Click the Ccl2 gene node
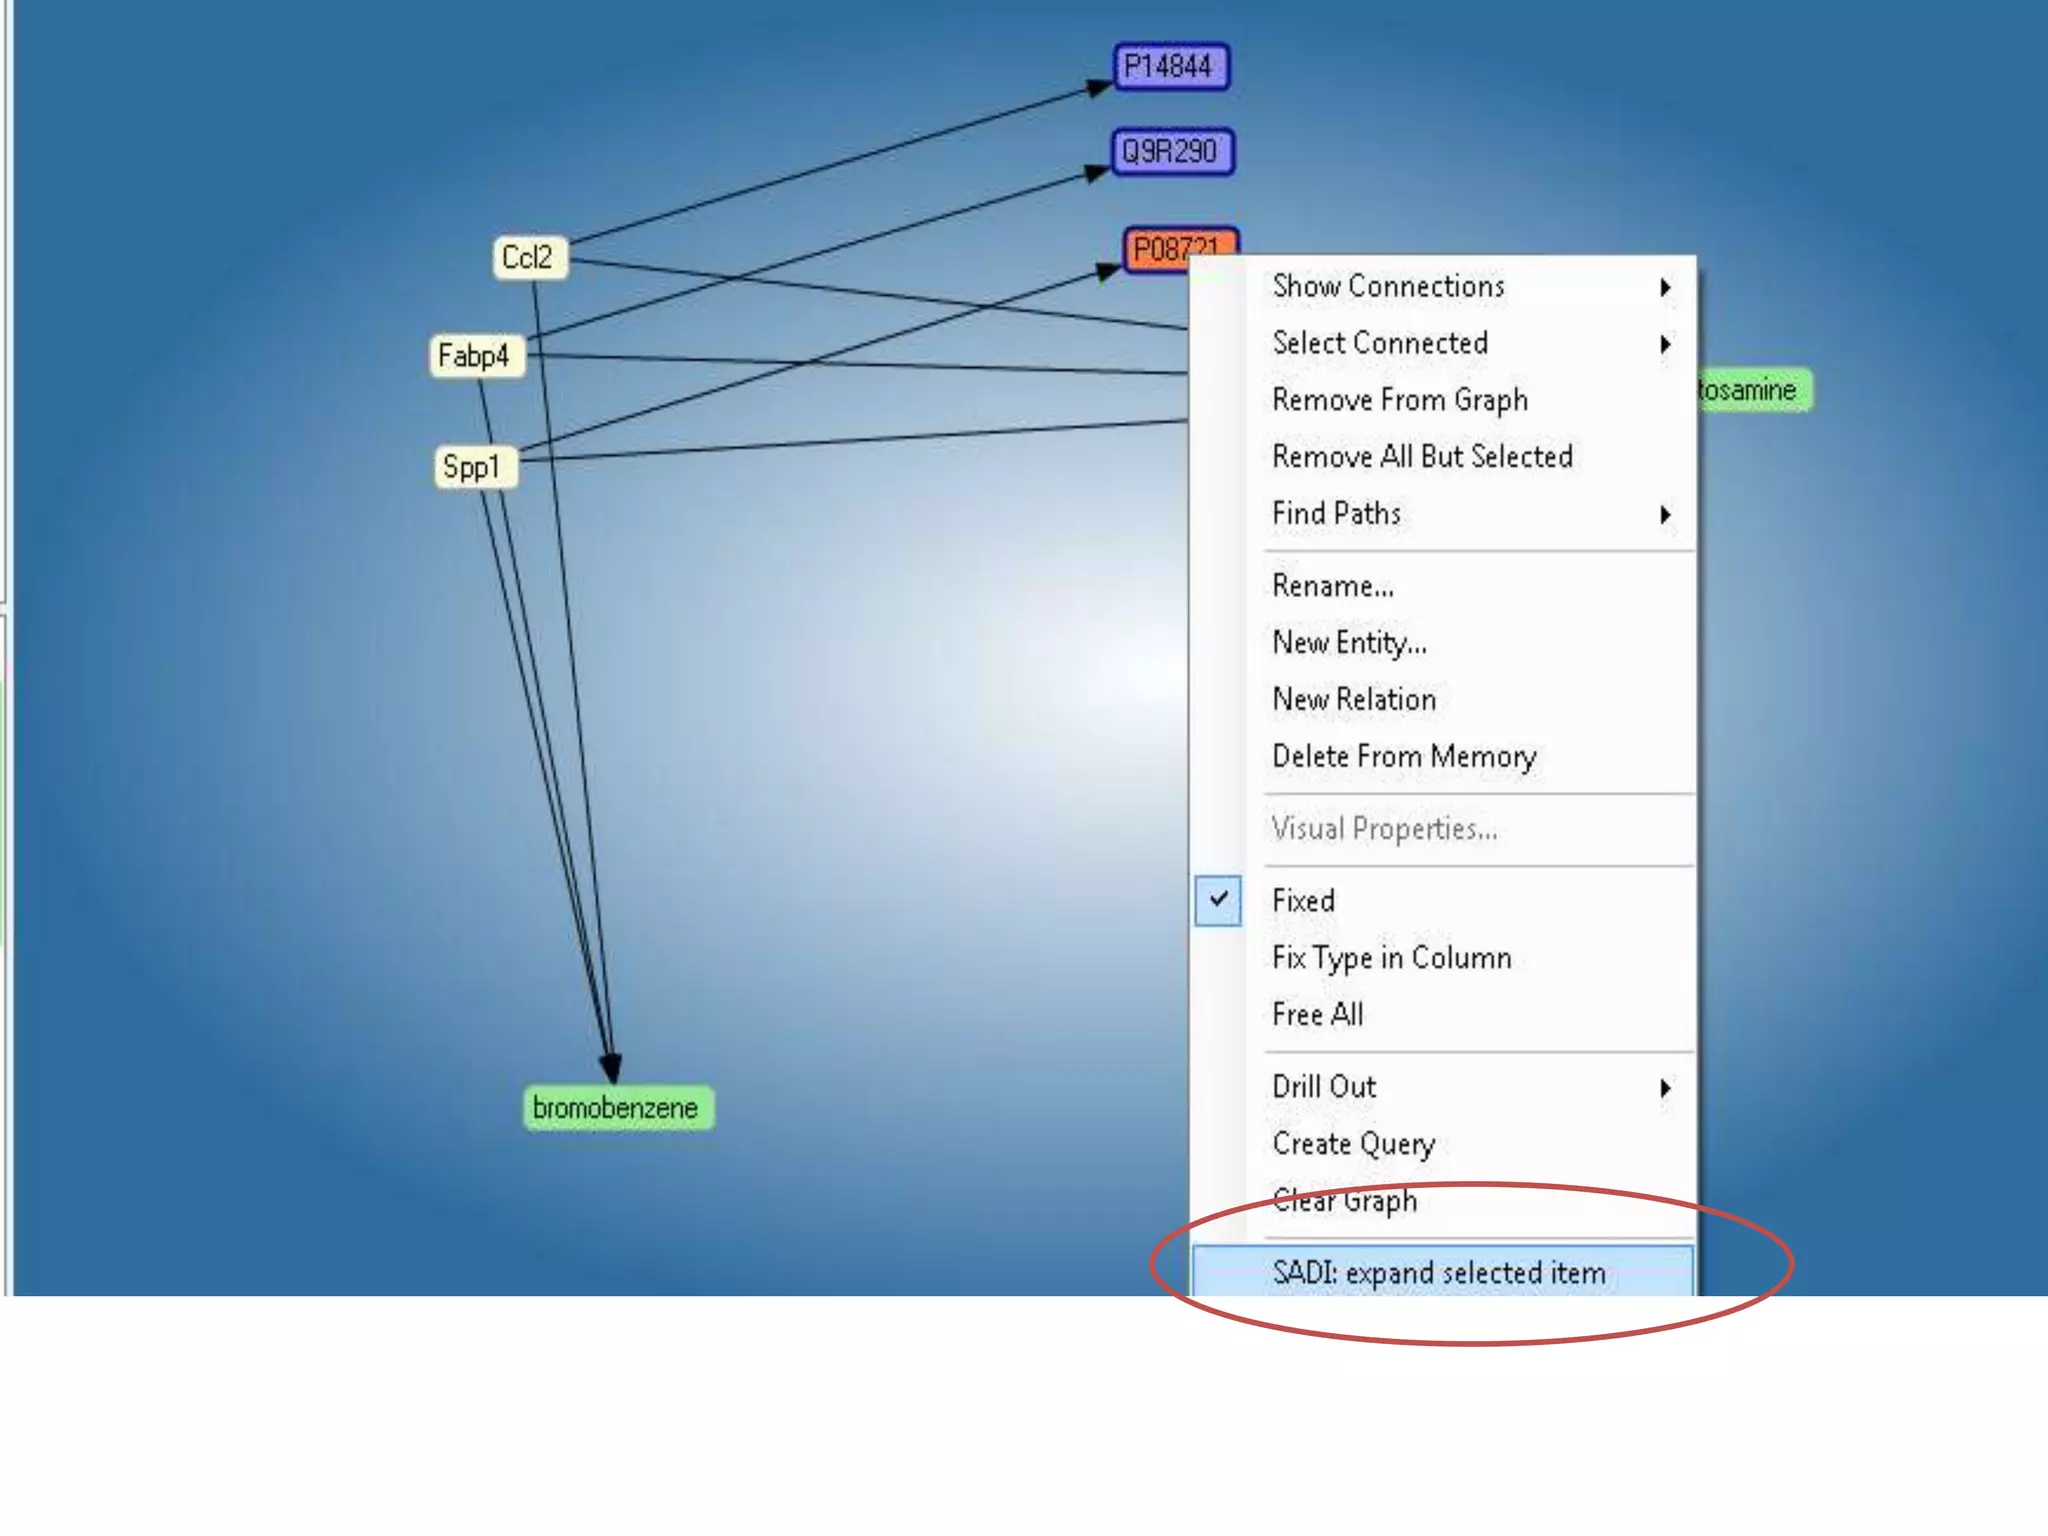This screenshot has height=1536, width=2048. pyautogui.click(x=528, y=257)
